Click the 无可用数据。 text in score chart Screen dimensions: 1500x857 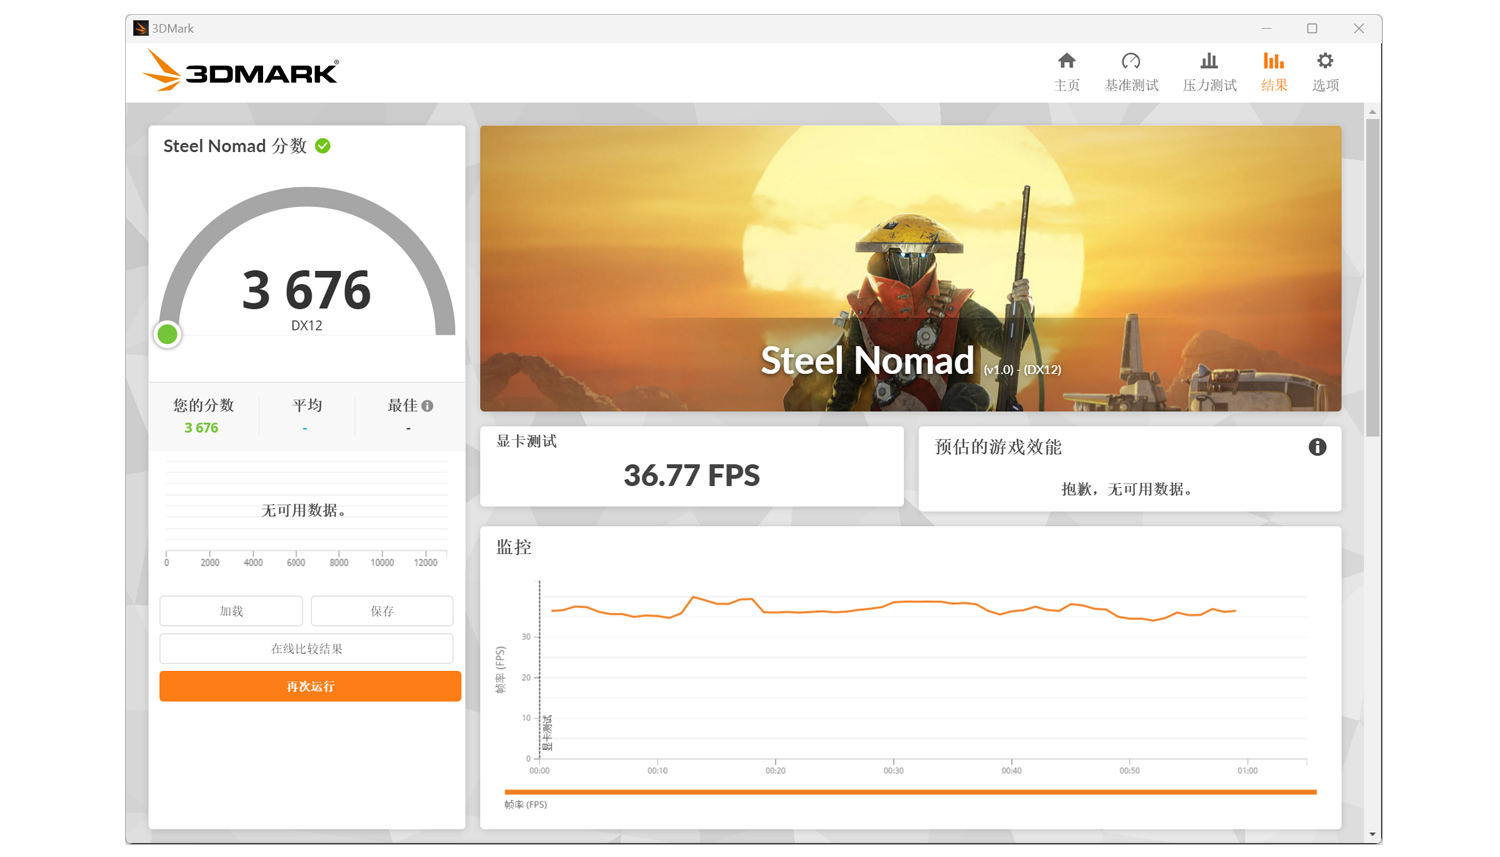pyautogui.click(x=304, y=510)
